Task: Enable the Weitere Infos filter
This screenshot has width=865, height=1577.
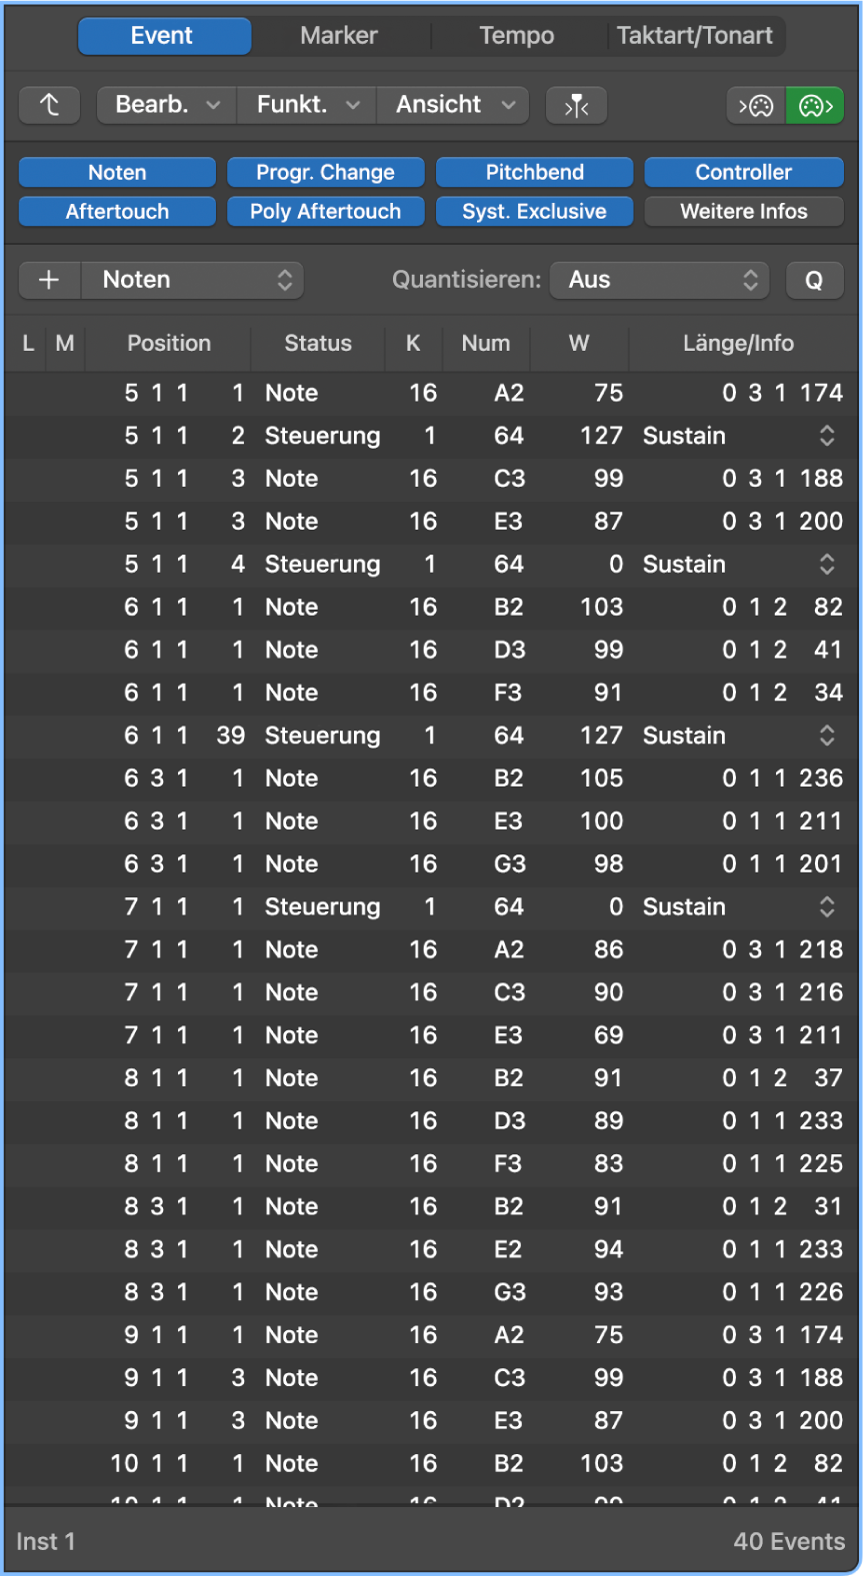Action: tap(743, 212)
